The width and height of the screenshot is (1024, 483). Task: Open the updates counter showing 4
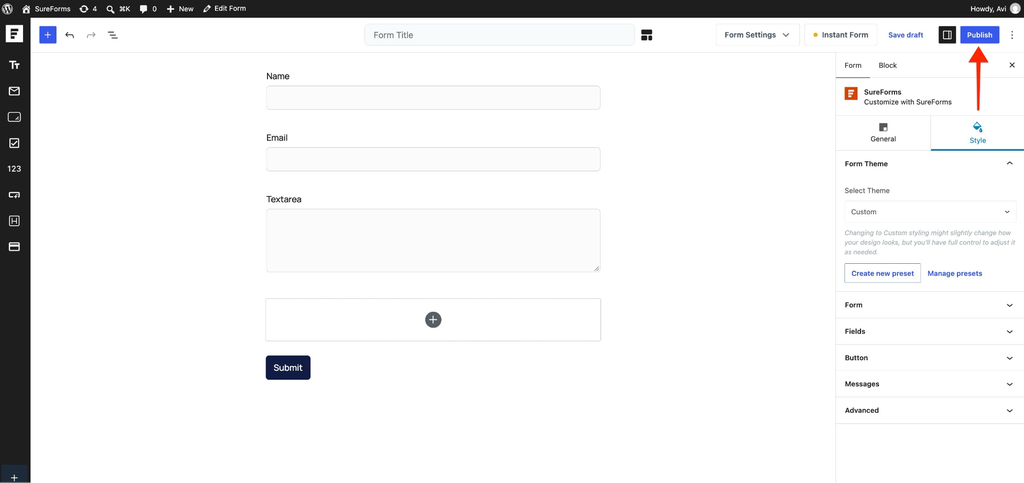[88, 9]
